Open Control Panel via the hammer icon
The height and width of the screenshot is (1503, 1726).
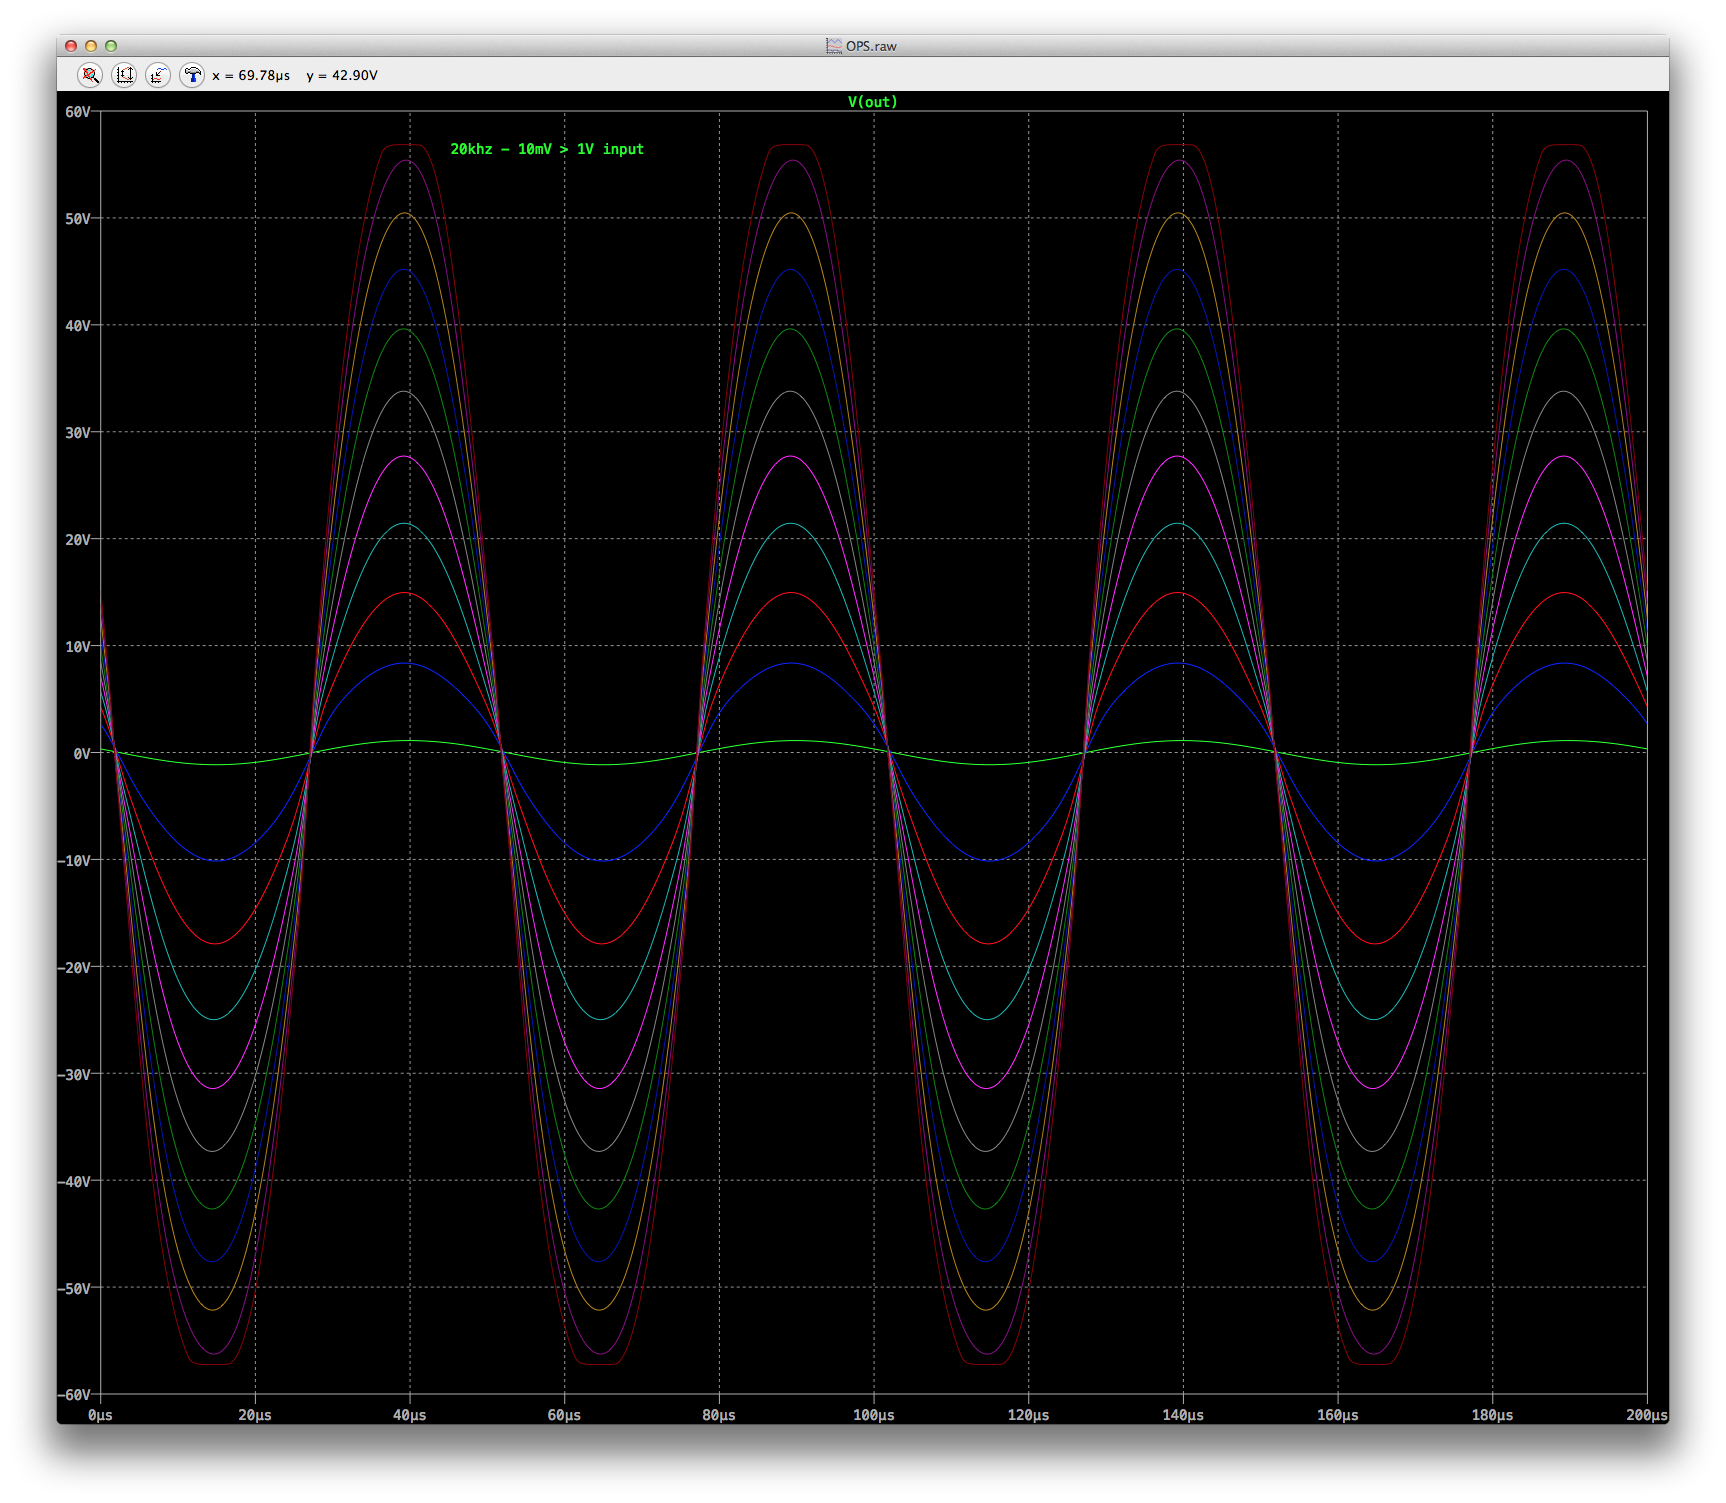(x=192, y=75)
